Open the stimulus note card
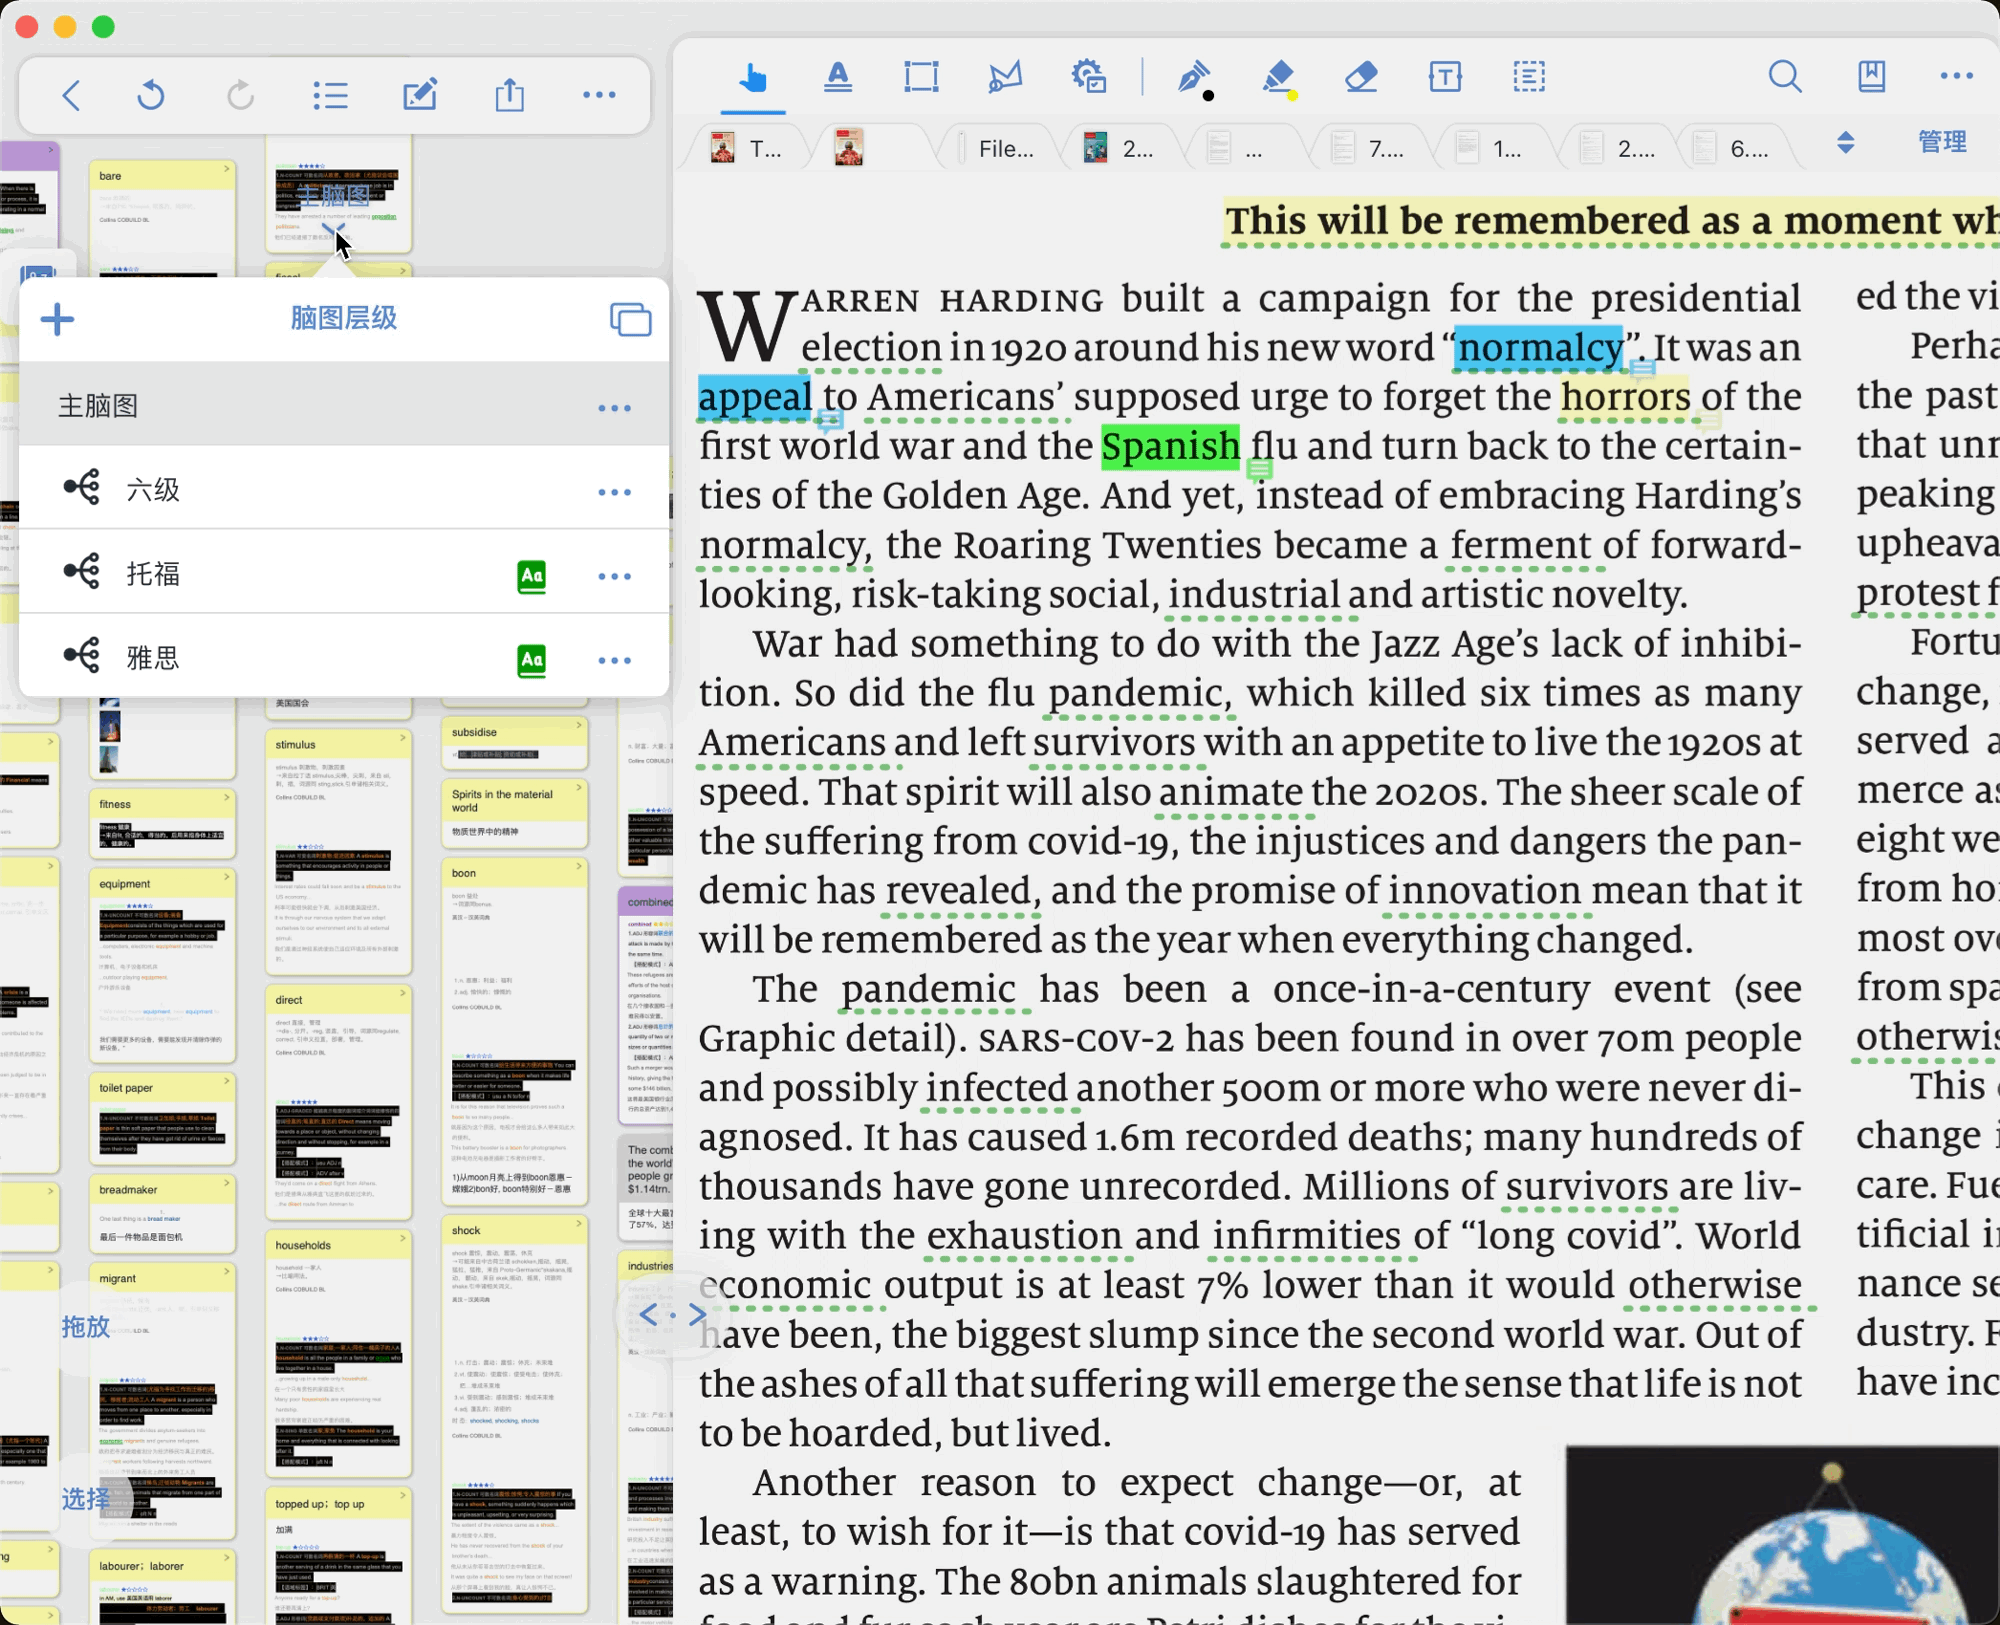Image resolution: width=2000 pixels, height=1625 pixels. click(x=338, y=852)
